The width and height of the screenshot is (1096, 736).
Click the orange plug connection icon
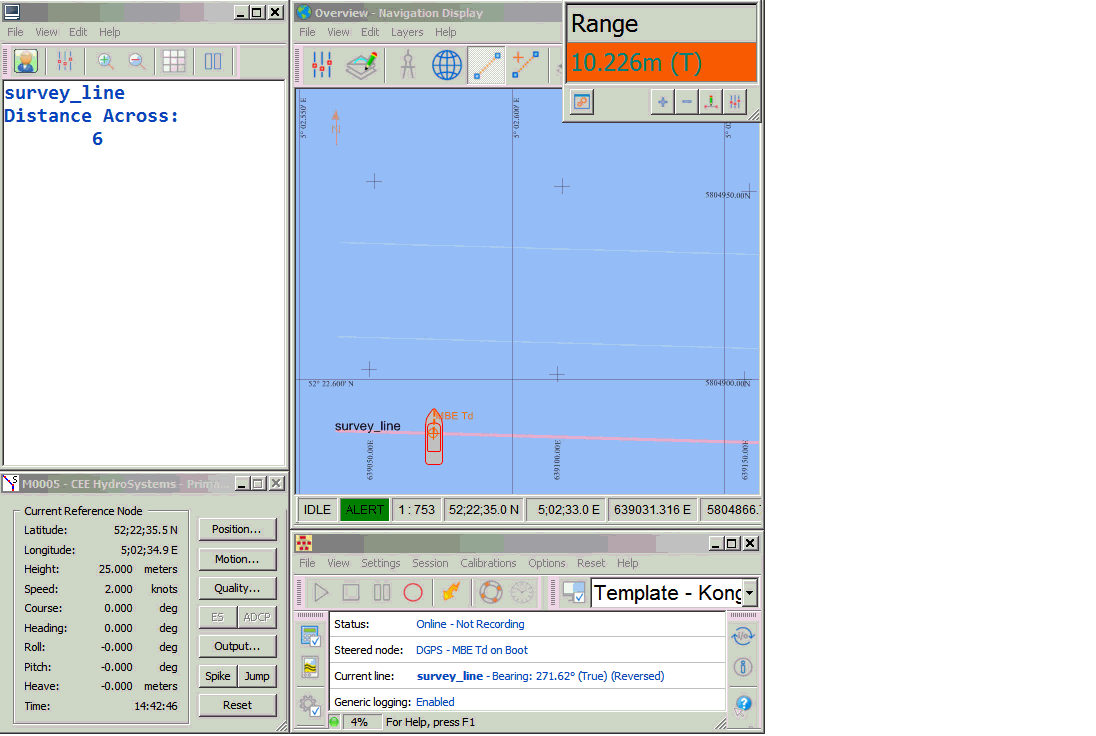tap(450, 592)
